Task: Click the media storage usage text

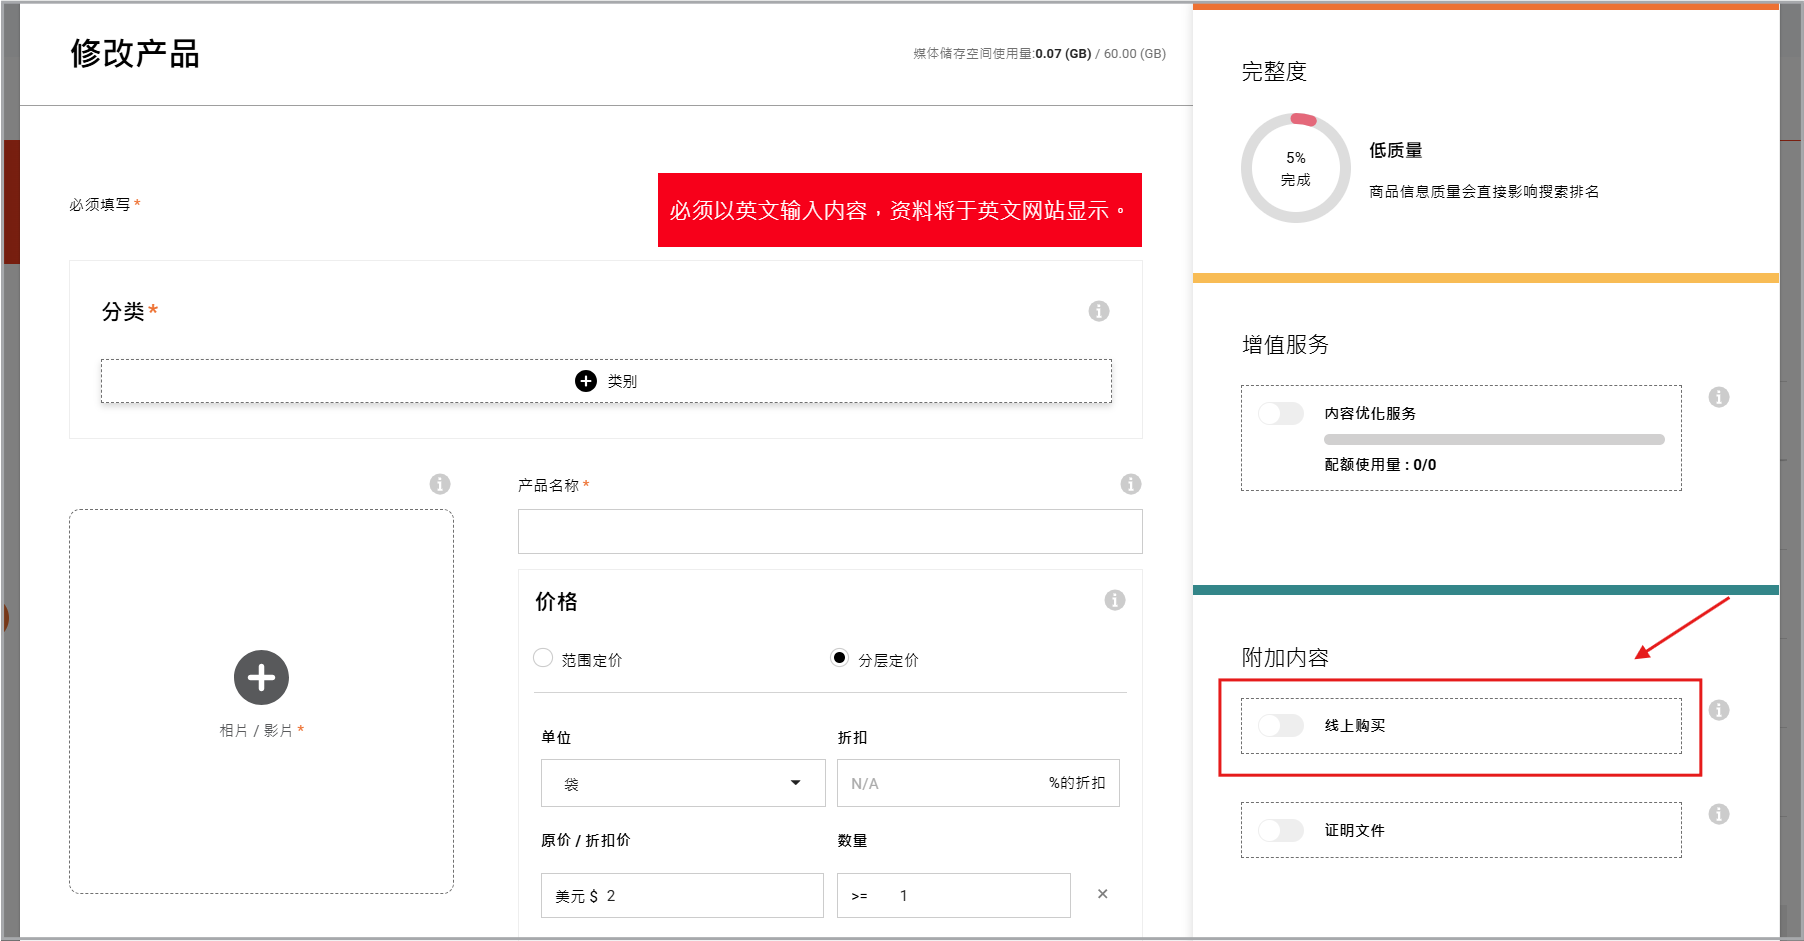Action: (x=1039, y=54)
